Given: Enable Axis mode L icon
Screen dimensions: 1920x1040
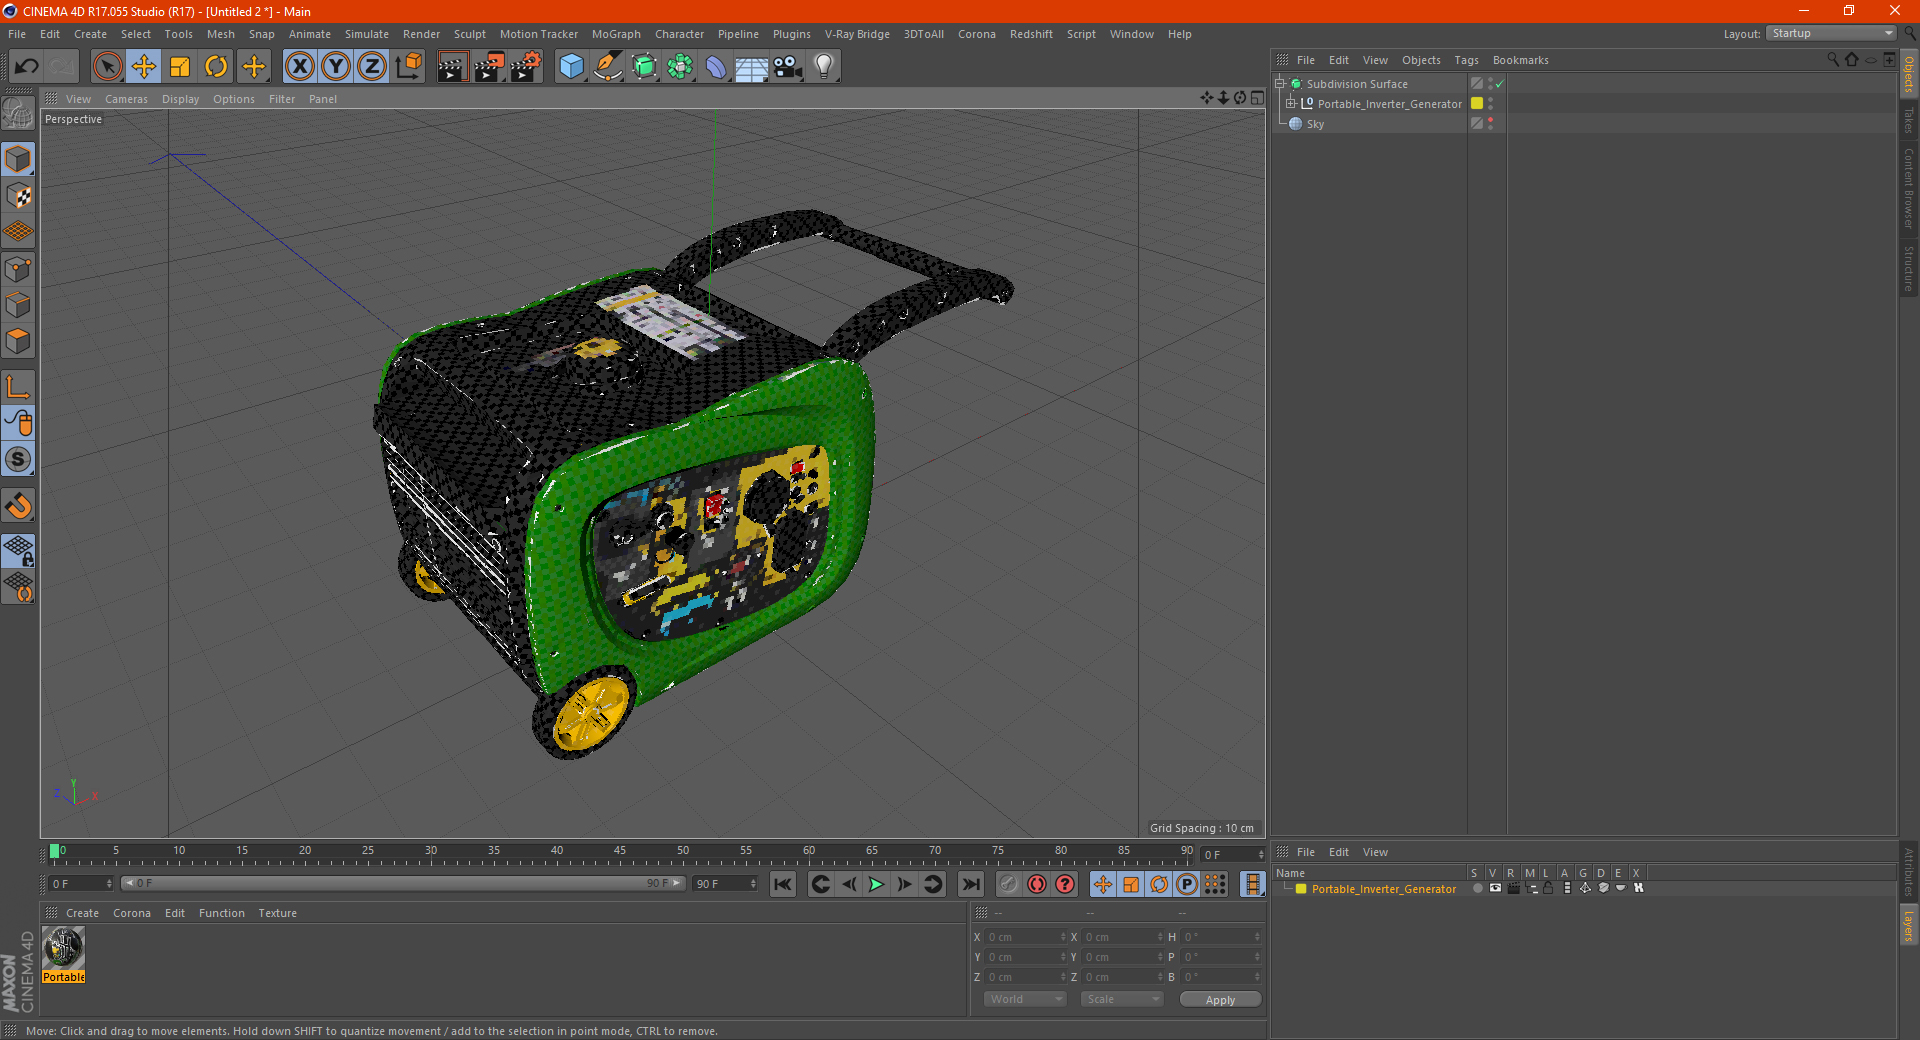Looking at the screenshot, I should (19, 387).
